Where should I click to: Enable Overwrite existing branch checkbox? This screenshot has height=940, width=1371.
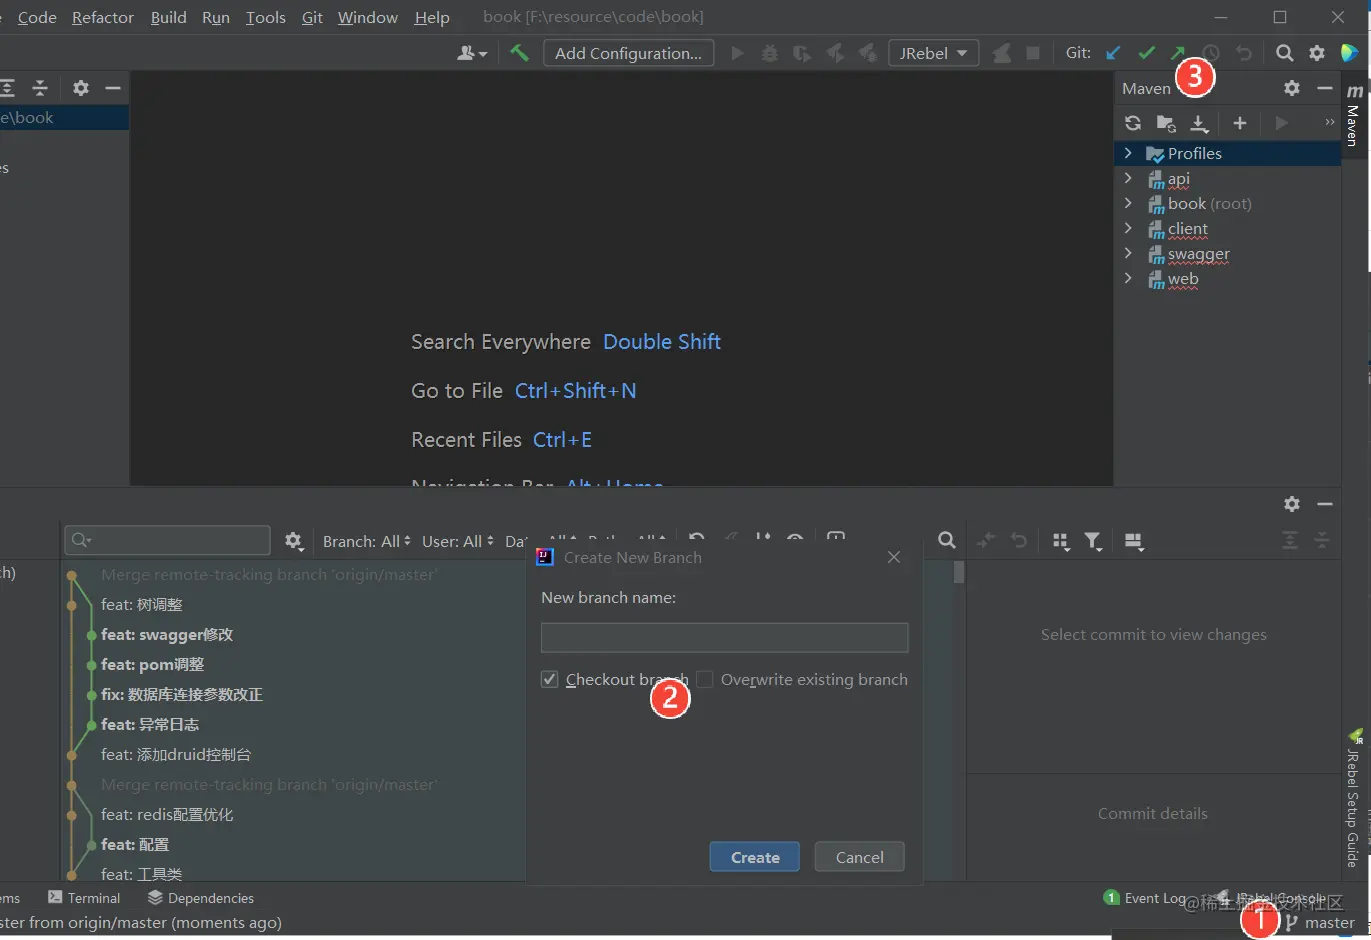705,680
